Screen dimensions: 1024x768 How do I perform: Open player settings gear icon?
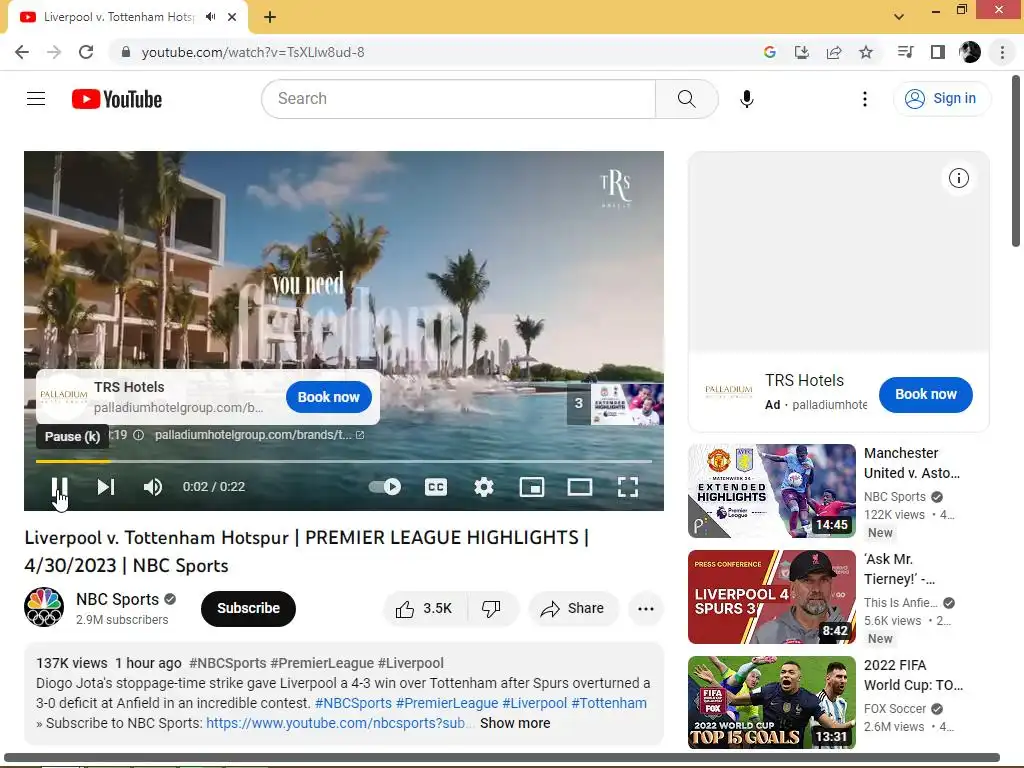click(x=484, y=487)
